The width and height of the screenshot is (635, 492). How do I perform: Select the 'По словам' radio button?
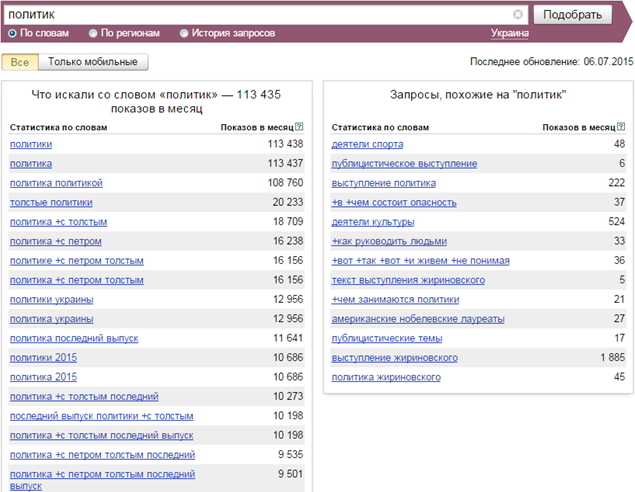point(12,33)
